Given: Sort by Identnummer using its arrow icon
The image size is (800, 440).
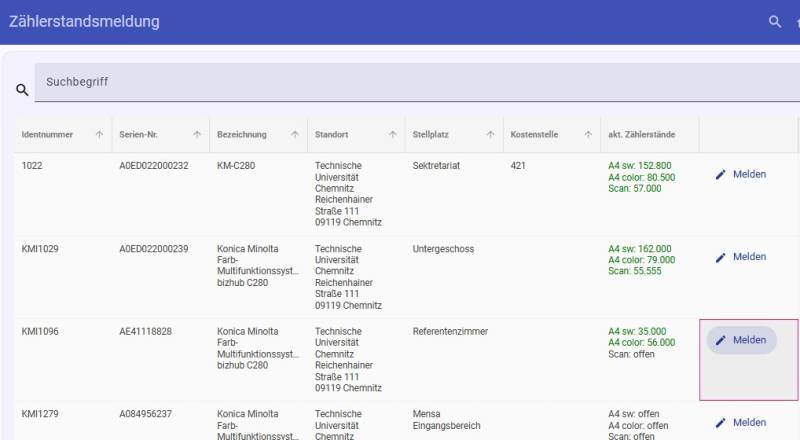Looking at the screenshot, I should tap(99, 134).
